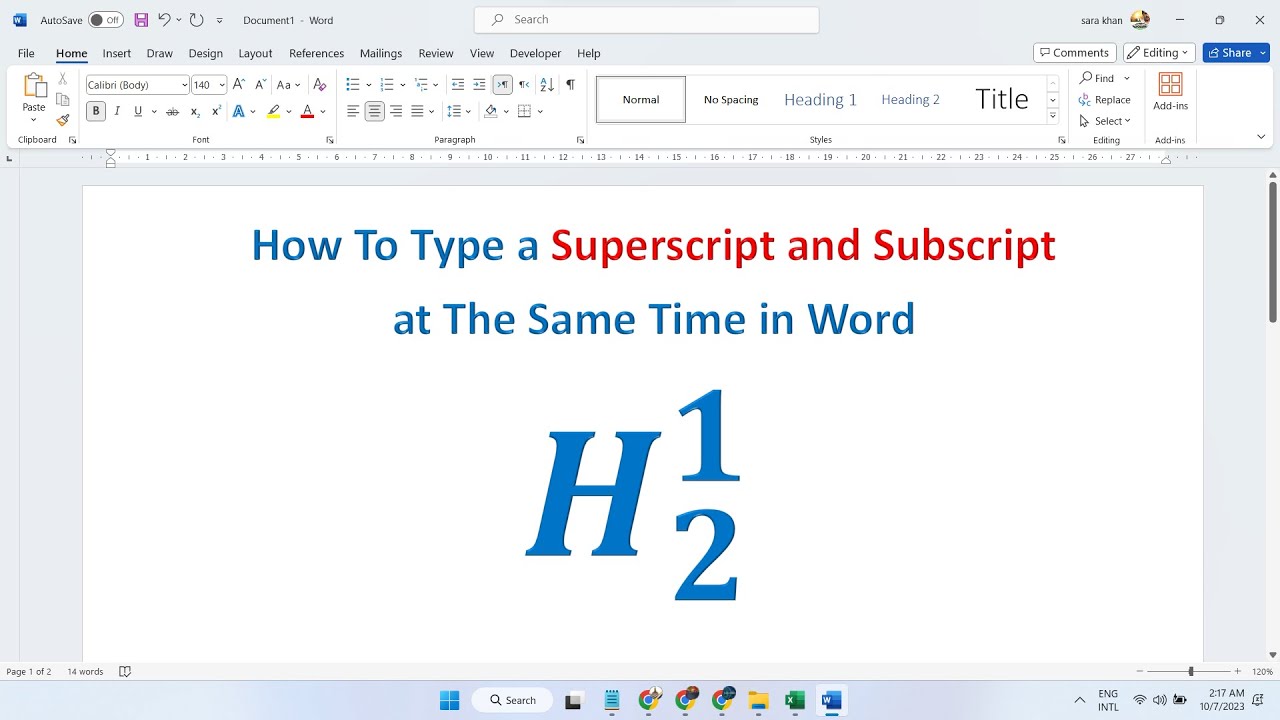Expand Numbering list dropdown
The height and width of the screenshot is (720, 1280).
tap(403, 85)
